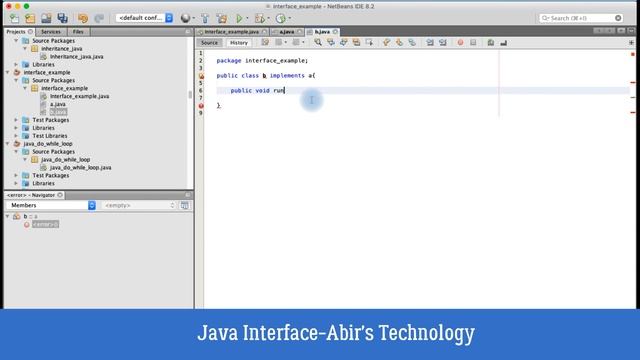The image size is (640, 360).
Task: Click the Build Project hammer icon
Action: coord(205,18)
